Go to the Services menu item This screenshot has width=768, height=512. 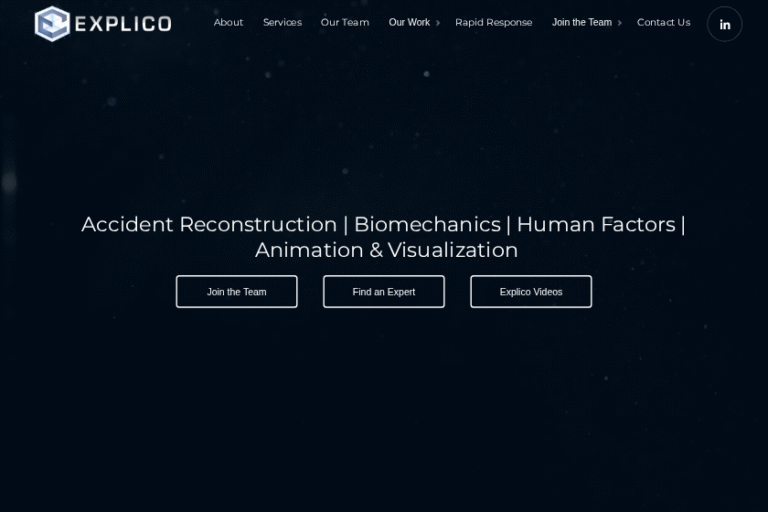(x=282, y=22)
